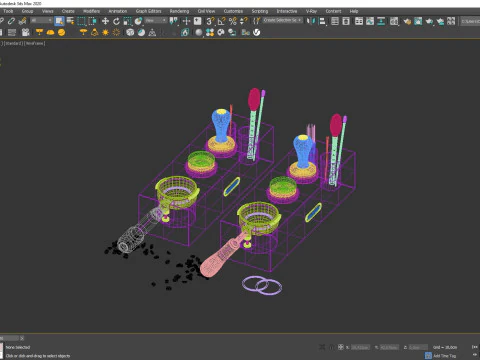
Task: Create a V-Ray sphere light
Action: [61, 32]
